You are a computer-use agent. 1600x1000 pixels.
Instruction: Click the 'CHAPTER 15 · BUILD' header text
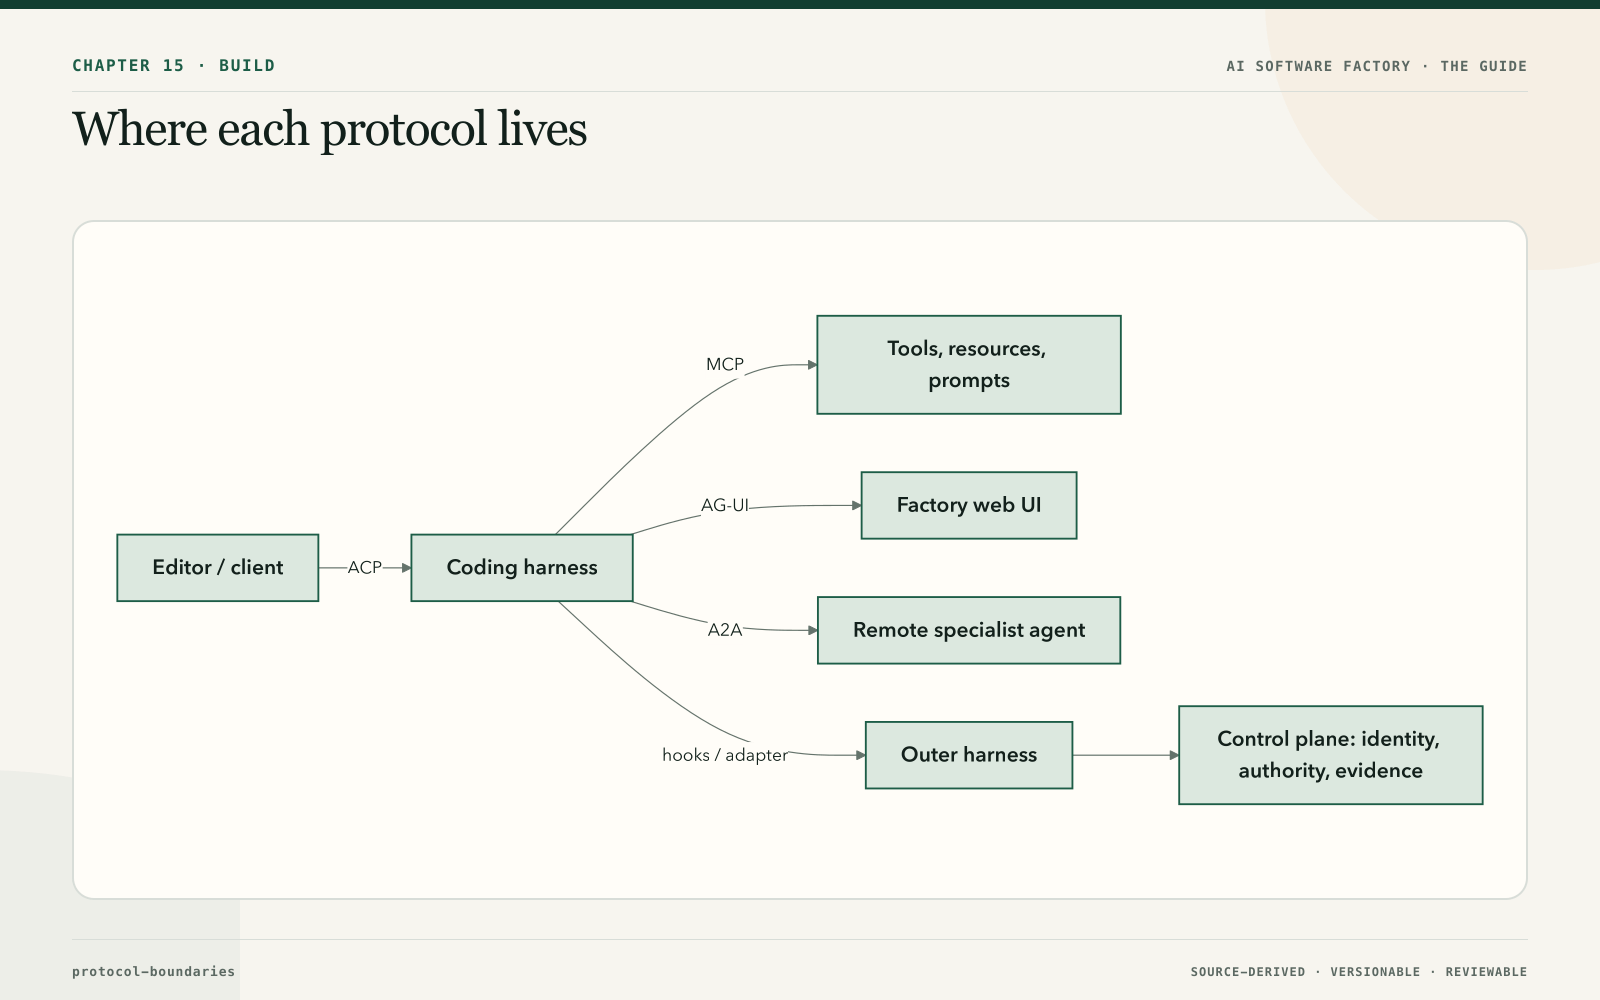click(174, 66)
